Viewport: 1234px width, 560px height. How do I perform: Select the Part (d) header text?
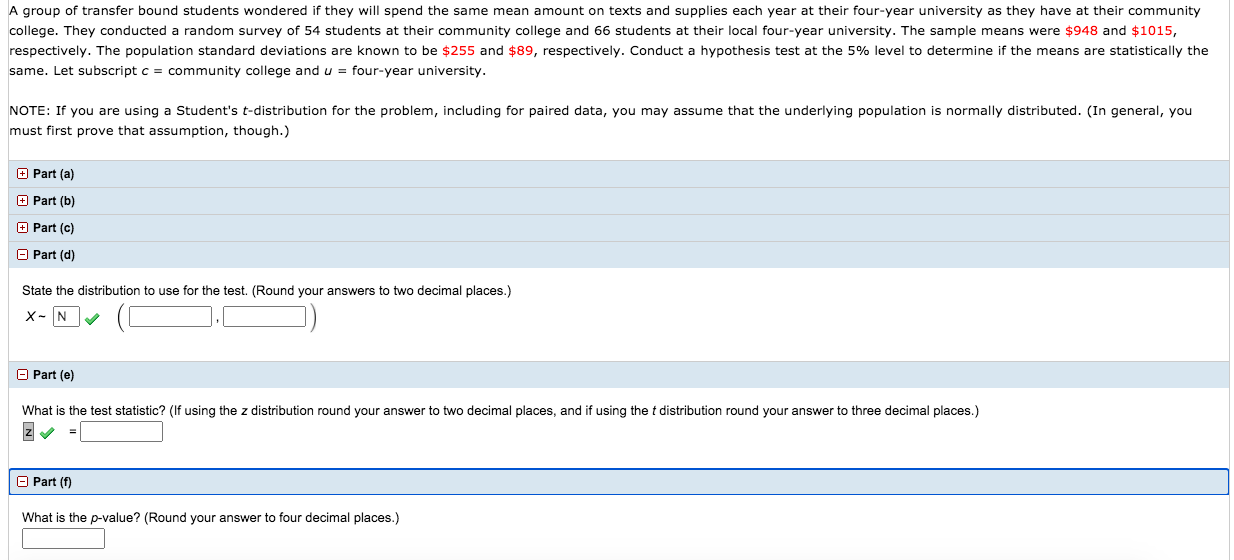[x=54, y=255]
